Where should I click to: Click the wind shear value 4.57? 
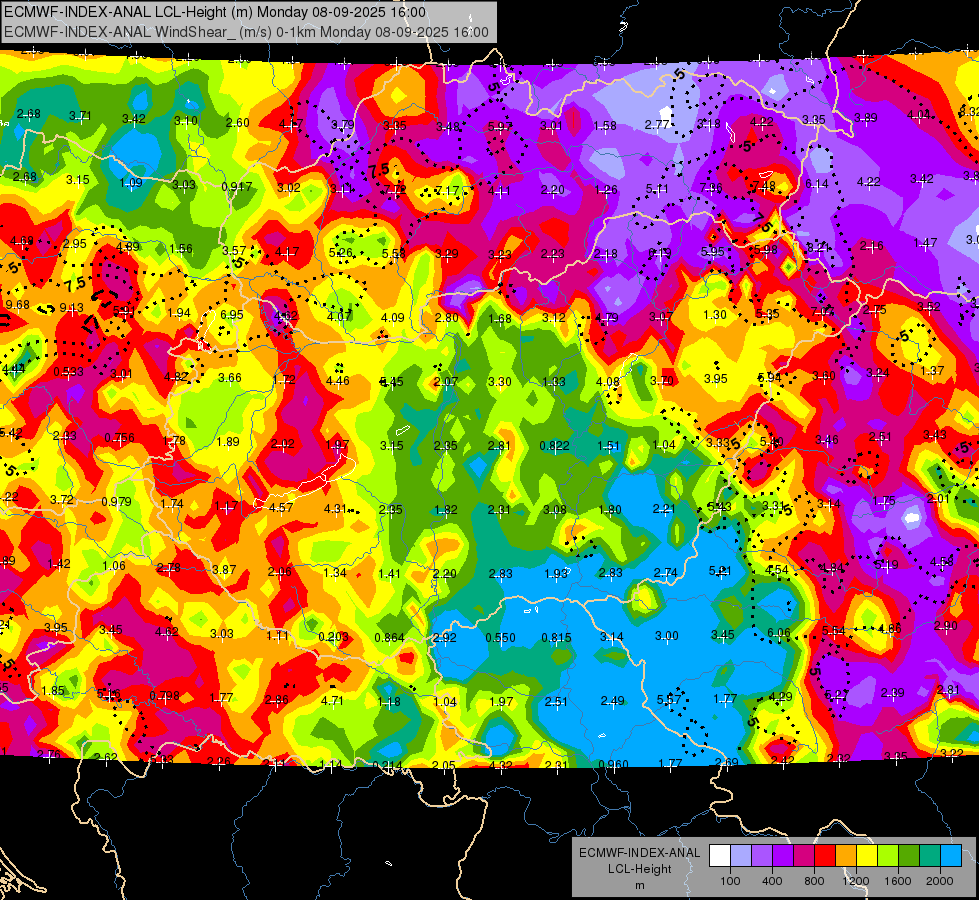(281, 507)
